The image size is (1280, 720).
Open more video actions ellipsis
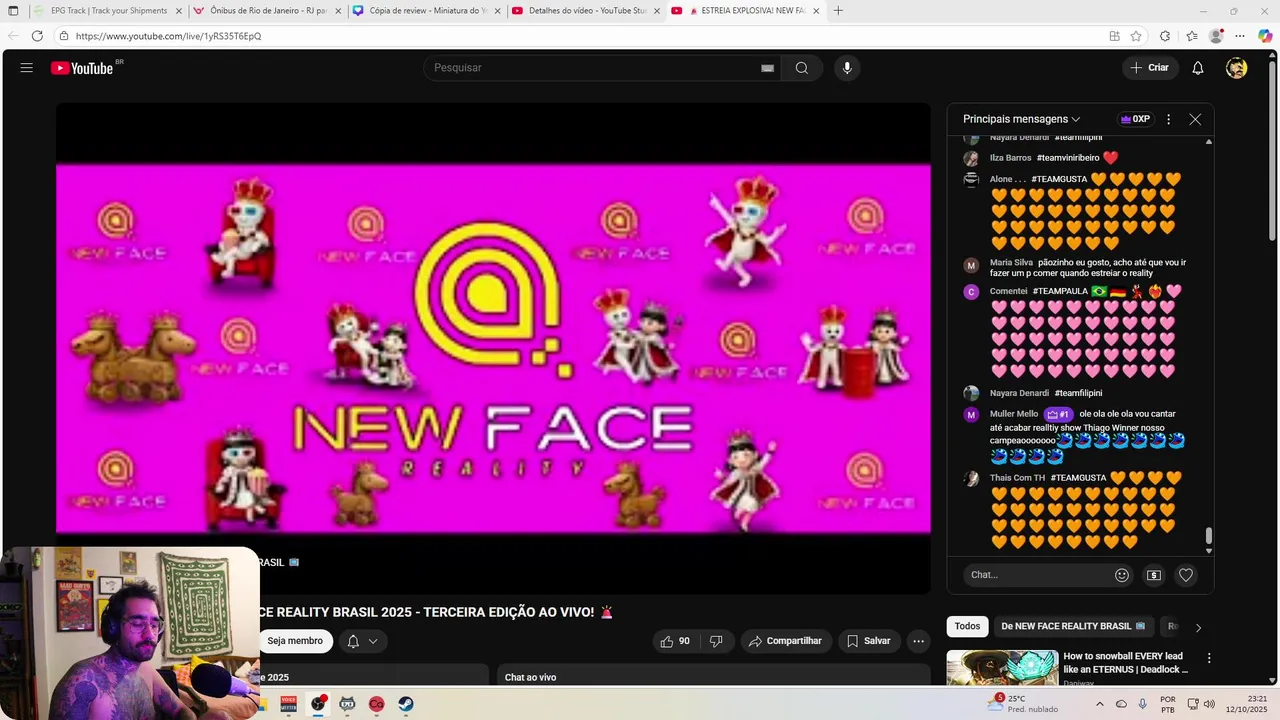(x=918, y=641)
